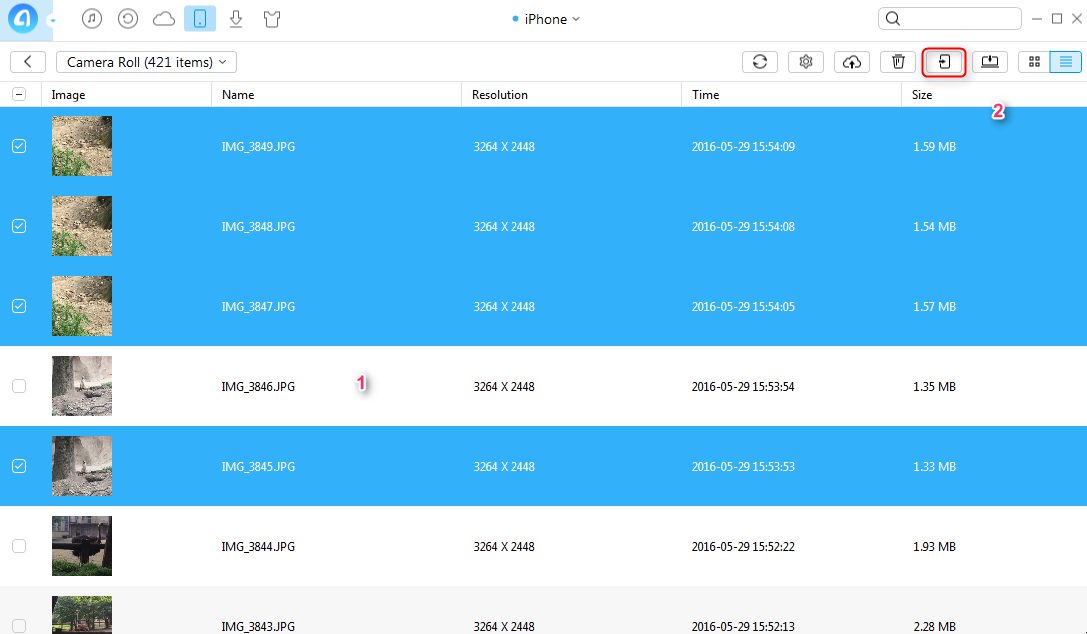The height and width of the screenshot is (634, 1087).
Task: Open the iTunes library music icon
Action: click(92, 19)
